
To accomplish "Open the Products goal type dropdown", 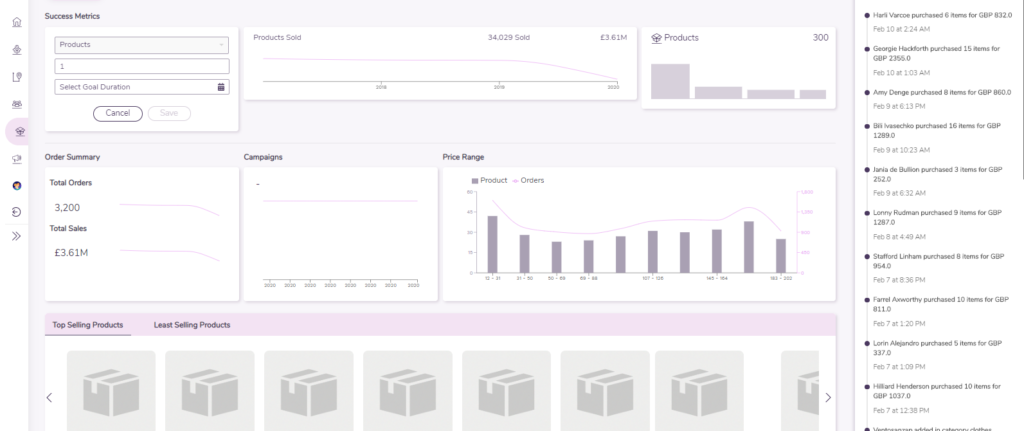I will click(142, 45).
